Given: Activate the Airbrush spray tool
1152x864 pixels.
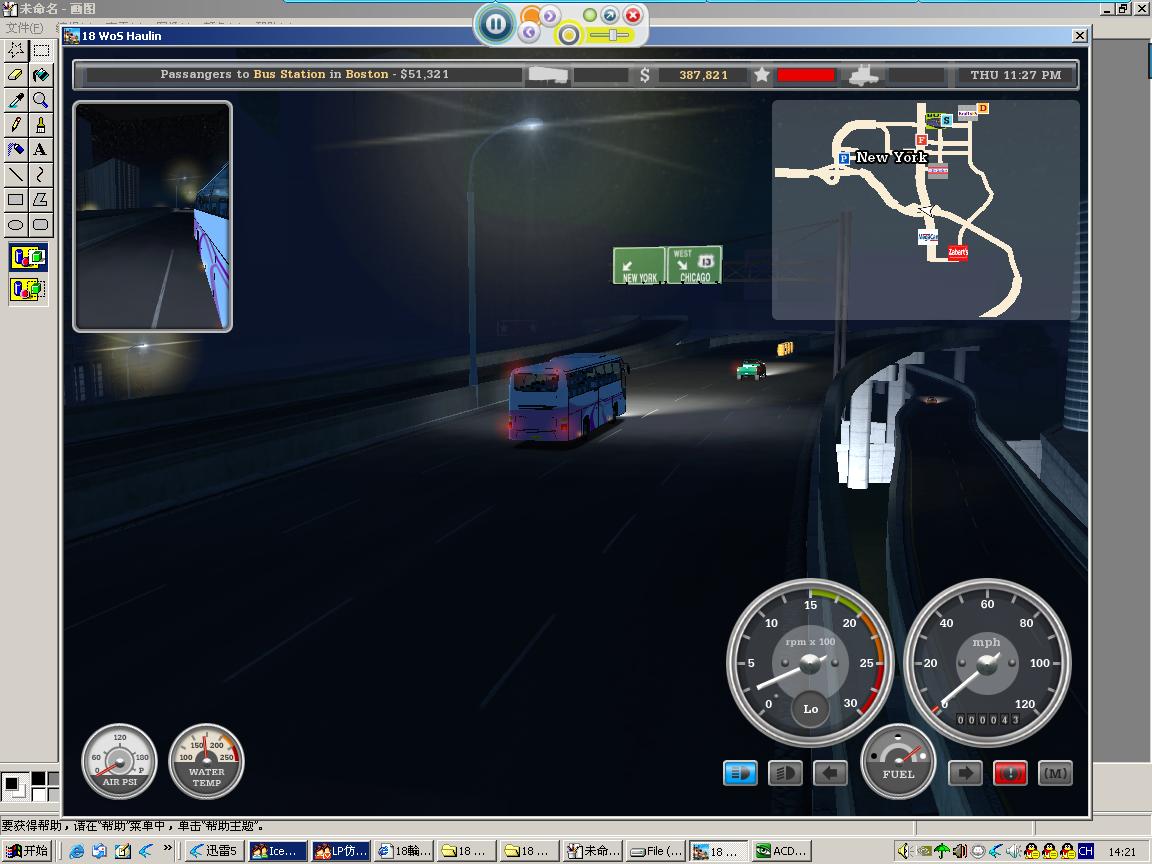Looking at the screenshot, I should (x=15, y=149).
